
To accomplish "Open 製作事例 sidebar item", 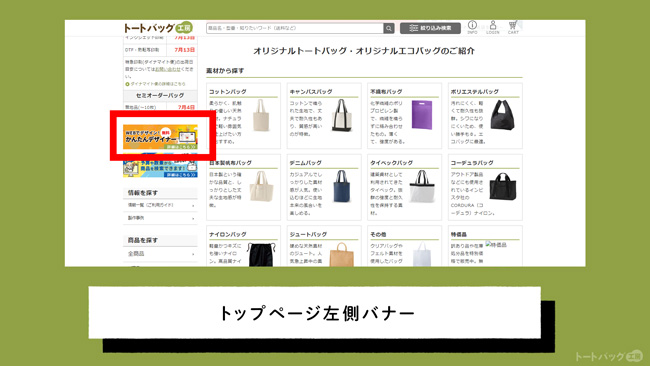I will click(x=160, y=218).
